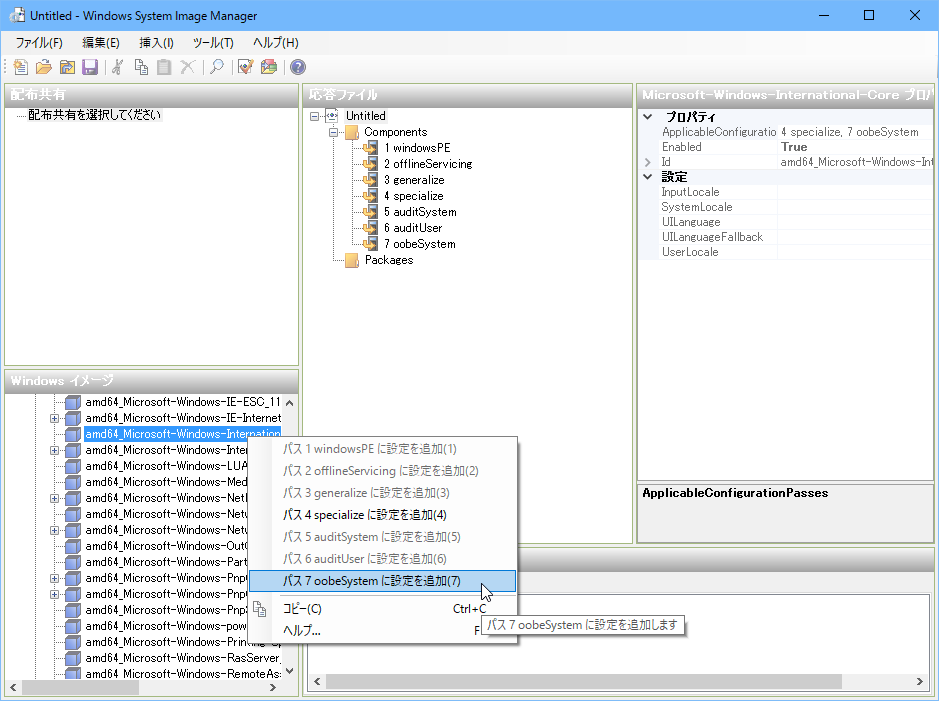Select ヘルプ... in the context menu

[382, 630]
